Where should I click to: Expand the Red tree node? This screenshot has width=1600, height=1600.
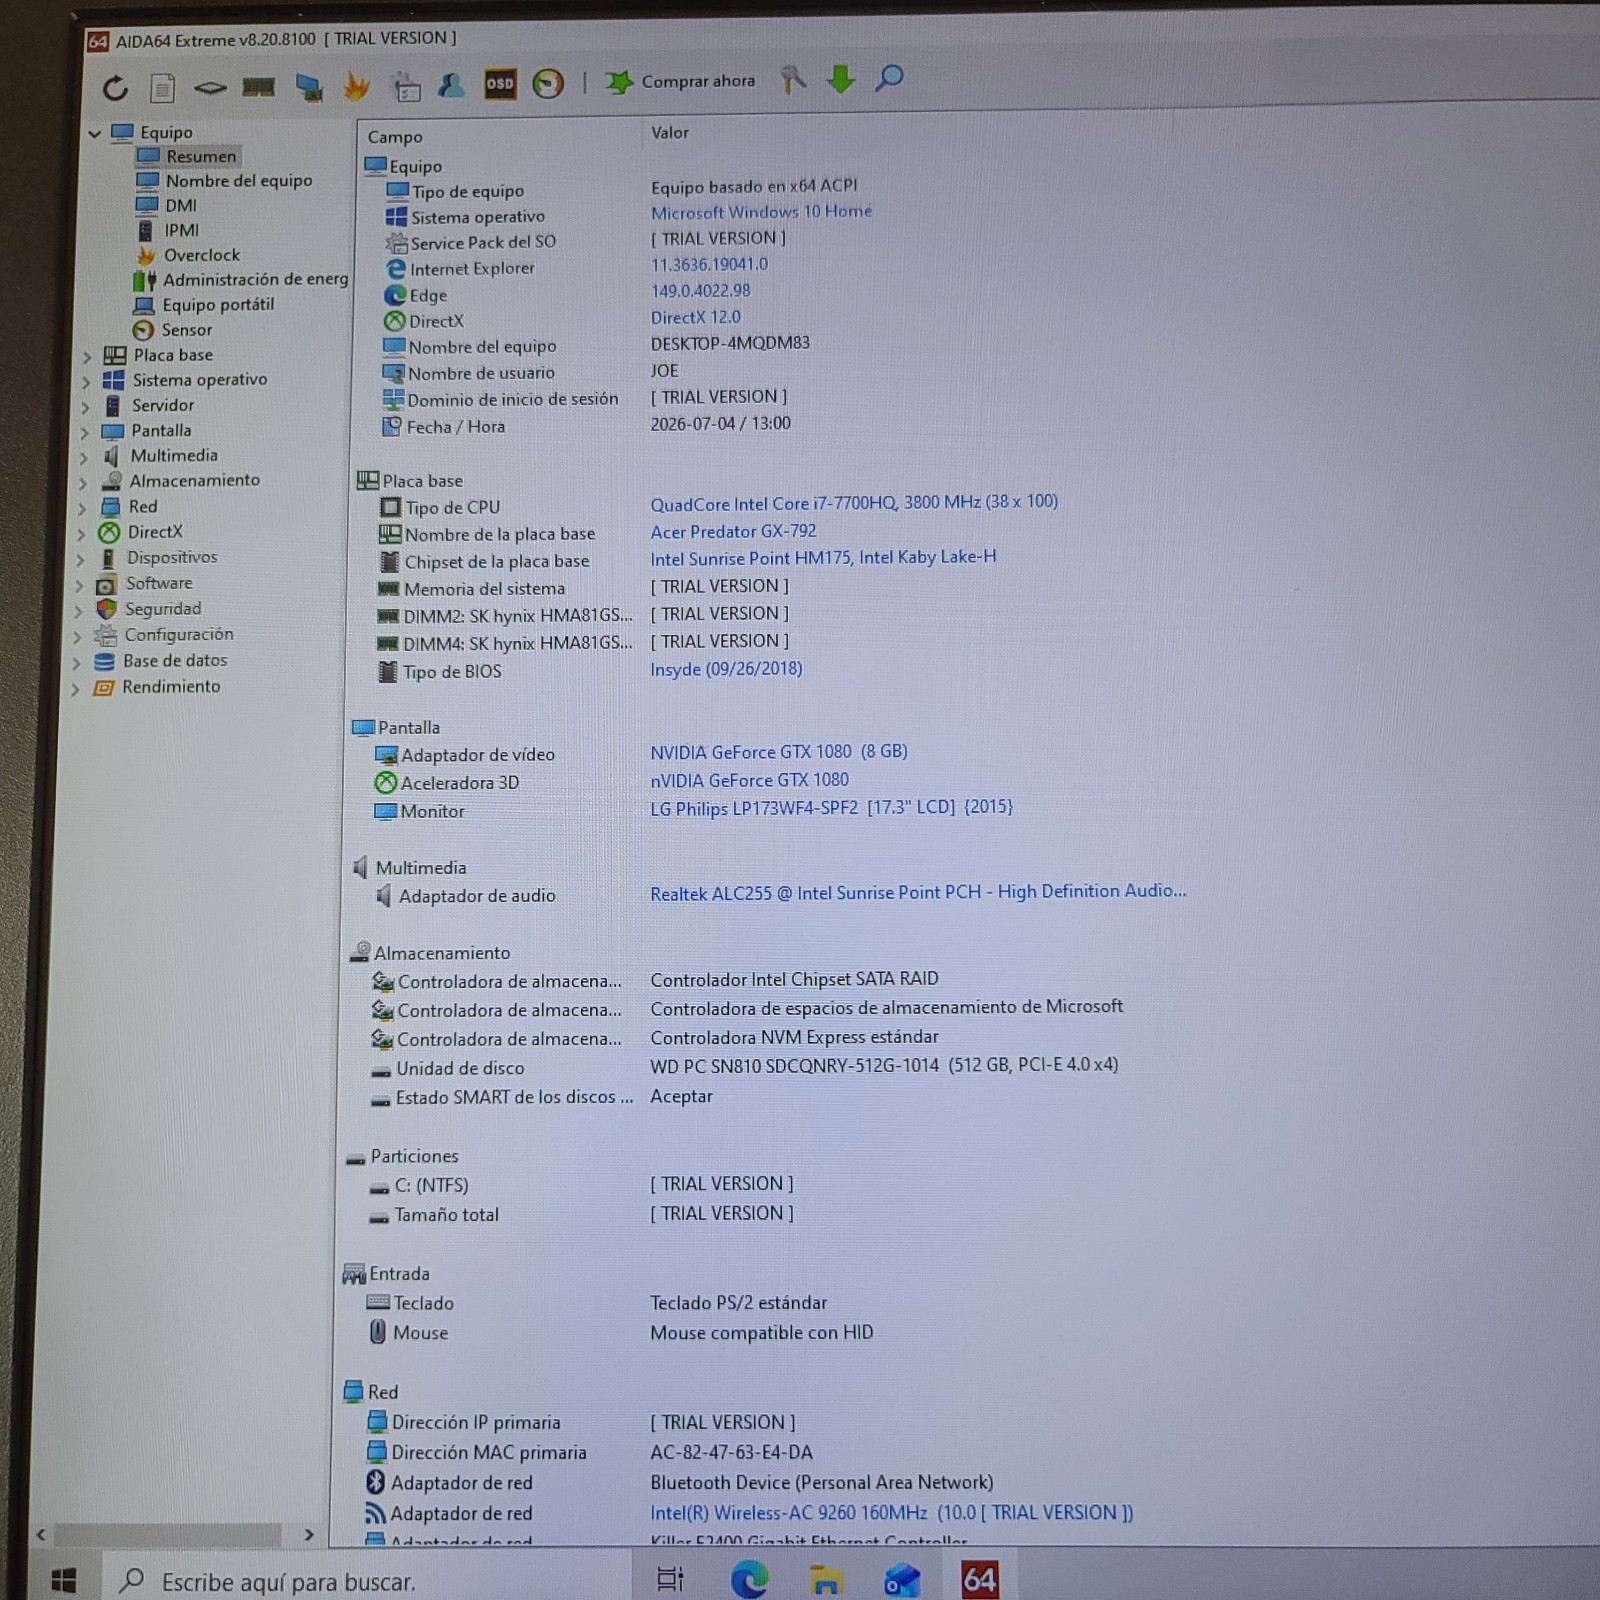click(x=82, y=508)
